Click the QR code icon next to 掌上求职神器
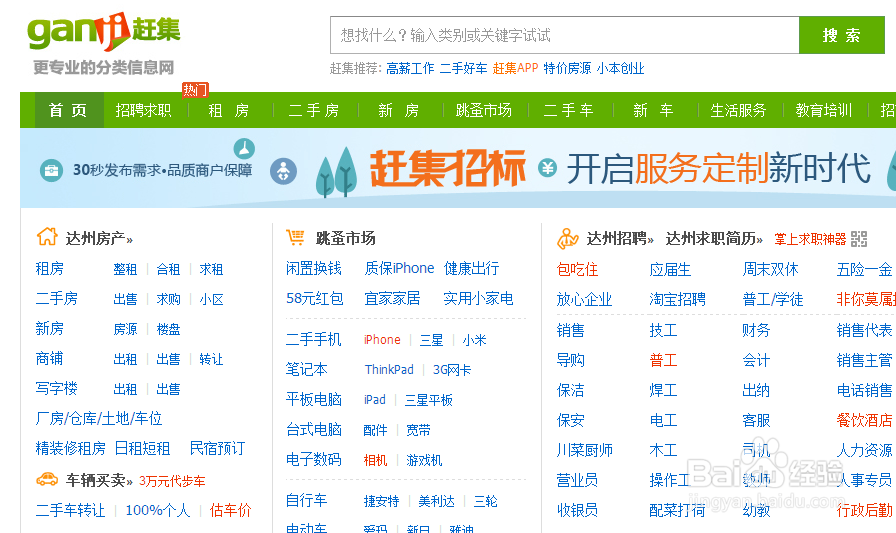 coord(859,239)
